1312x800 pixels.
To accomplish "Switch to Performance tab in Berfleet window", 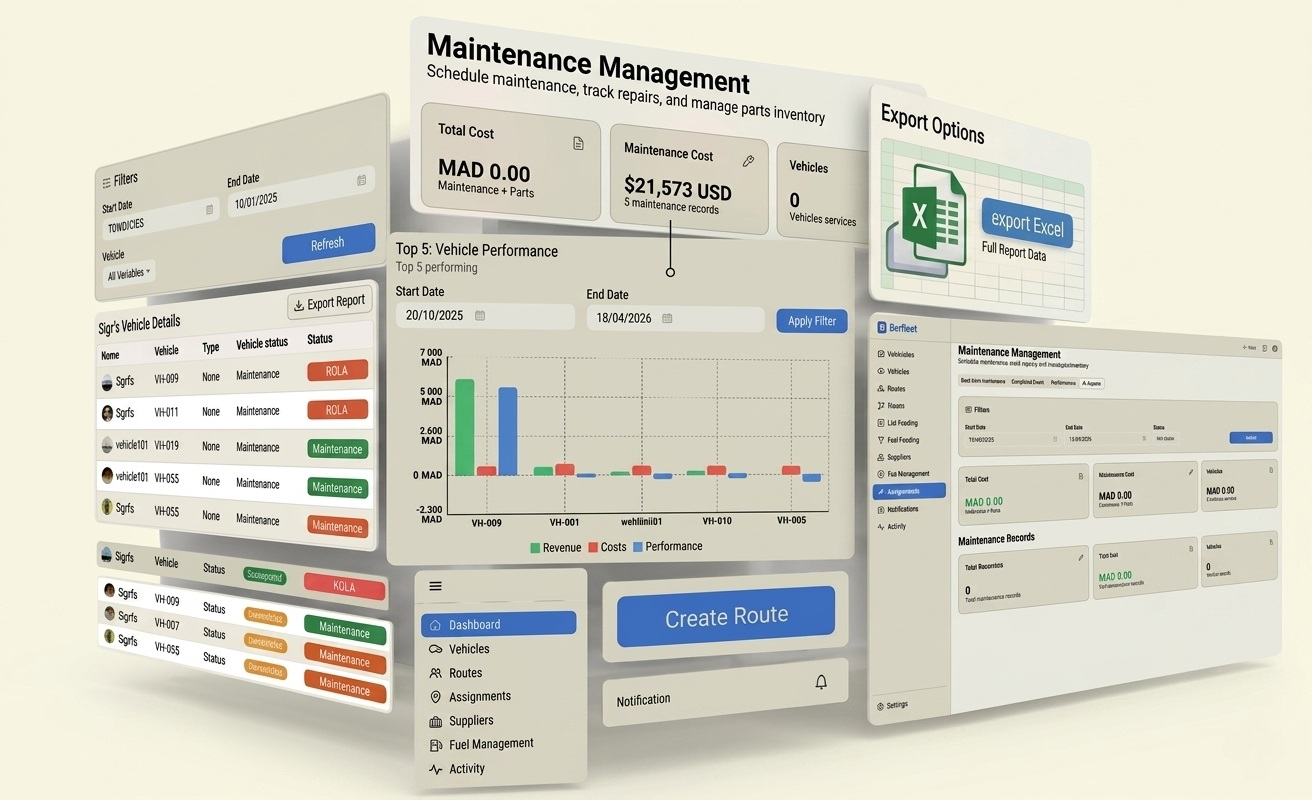I will (x=1063, y=382).
